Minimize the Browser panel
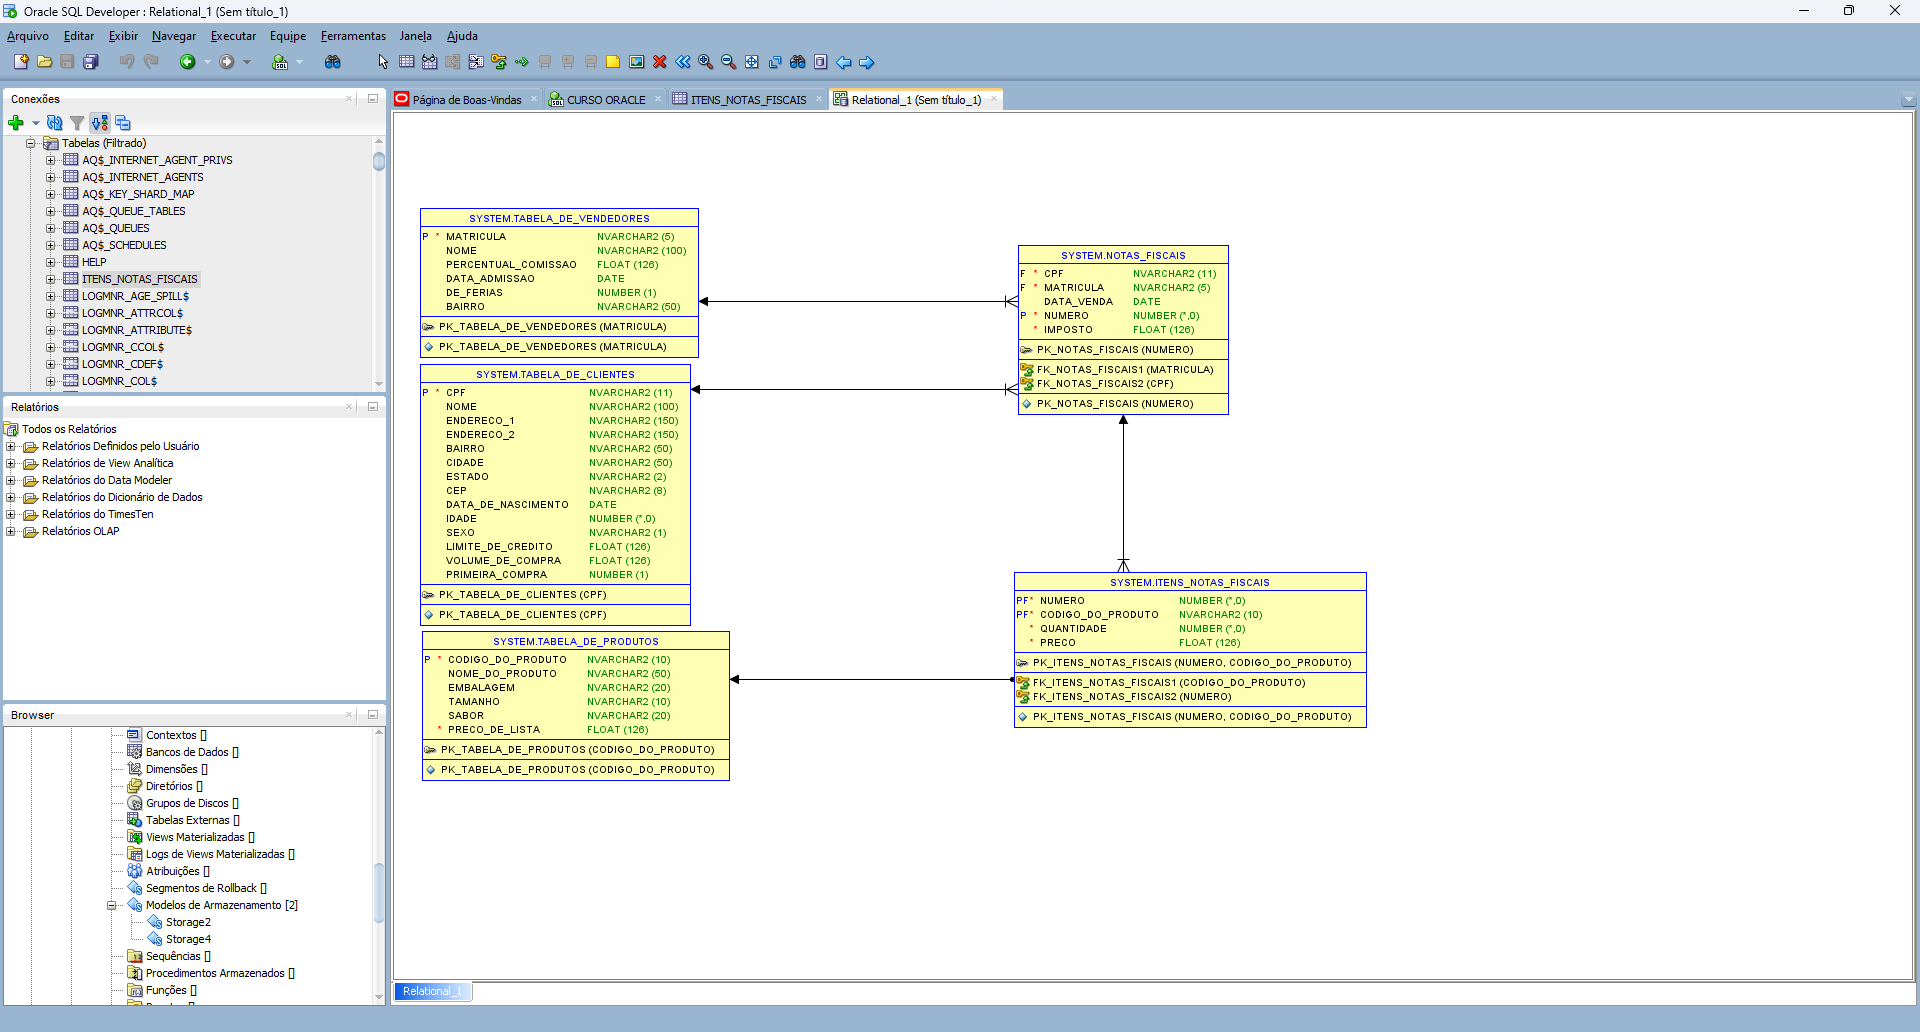1920x1032 pixels. tap(373, 715)
